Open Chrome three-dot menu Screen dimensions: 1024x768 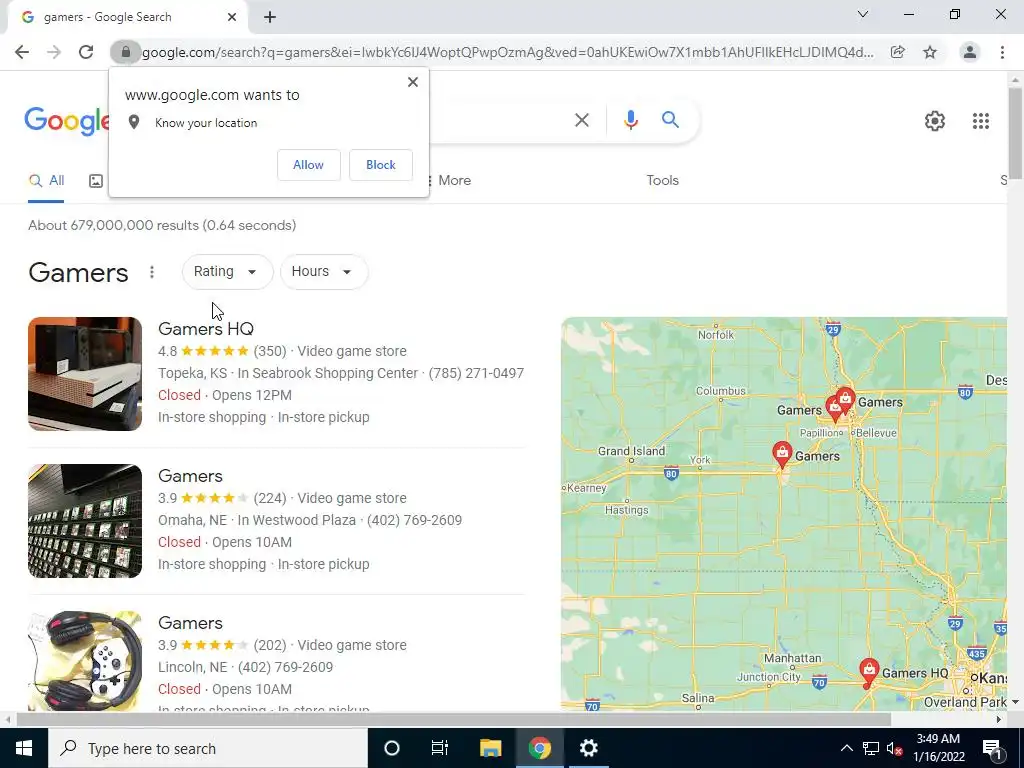pyautogui.click(x=1002, y=52)
